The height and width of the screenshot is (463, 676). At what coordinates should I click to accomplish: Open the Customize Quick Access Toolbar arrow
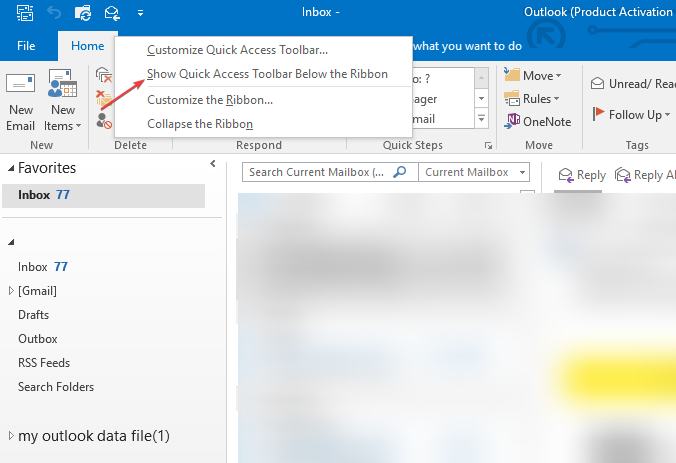coord(140,13)
